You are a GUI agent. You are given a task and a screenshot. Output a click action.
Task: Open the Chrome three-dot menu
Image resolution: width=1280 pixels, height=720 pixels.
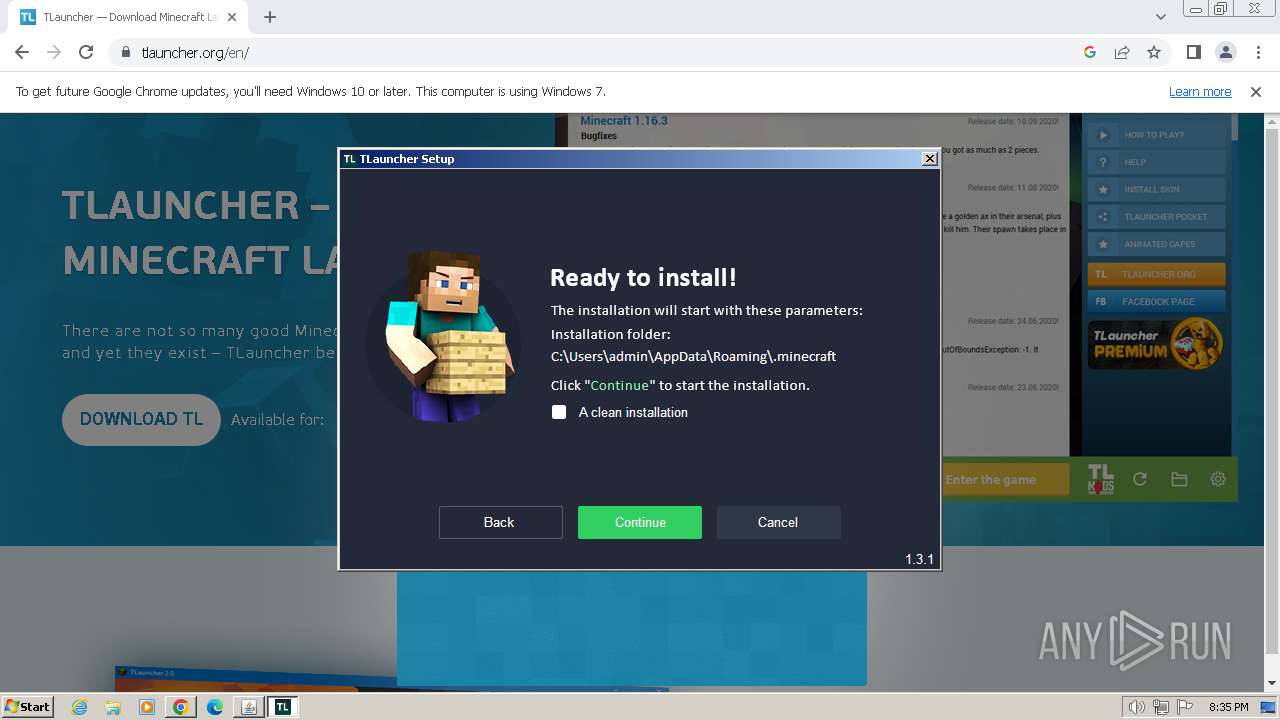pos(1257,52)
